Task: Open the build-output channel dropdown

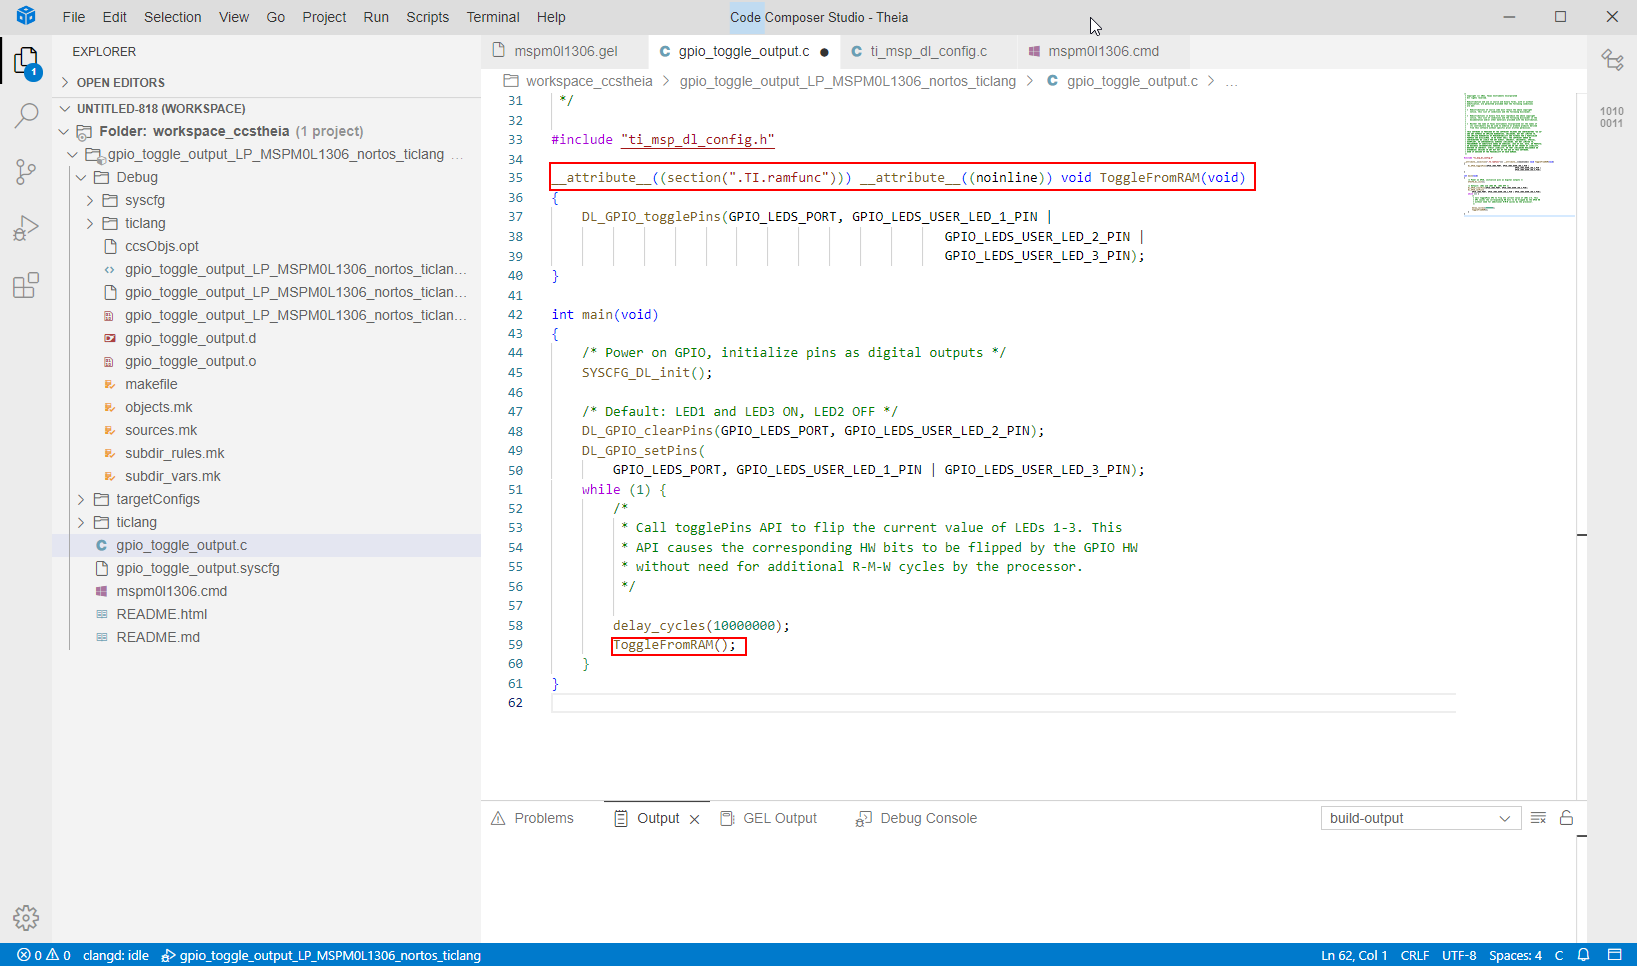Action: tap(1420, 818)
